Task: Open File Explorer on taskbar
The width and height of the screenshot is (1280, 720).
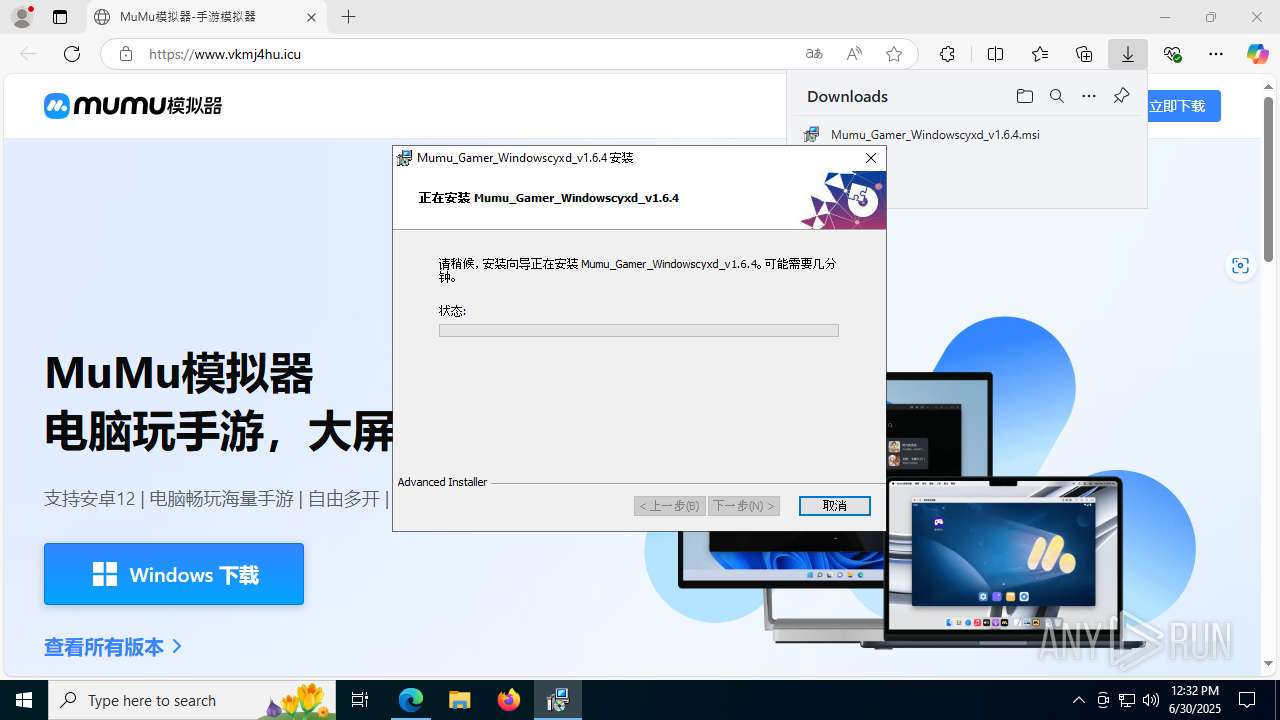Action: 459,700
